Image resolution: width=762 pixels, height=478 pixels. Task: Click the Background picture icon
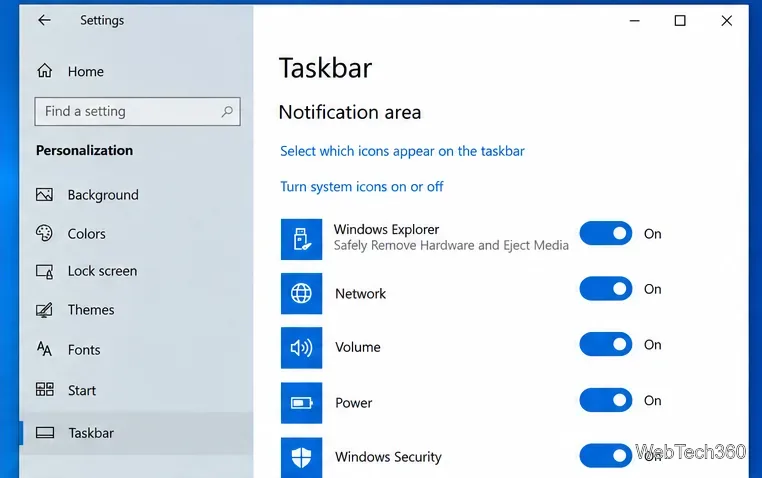44,195
